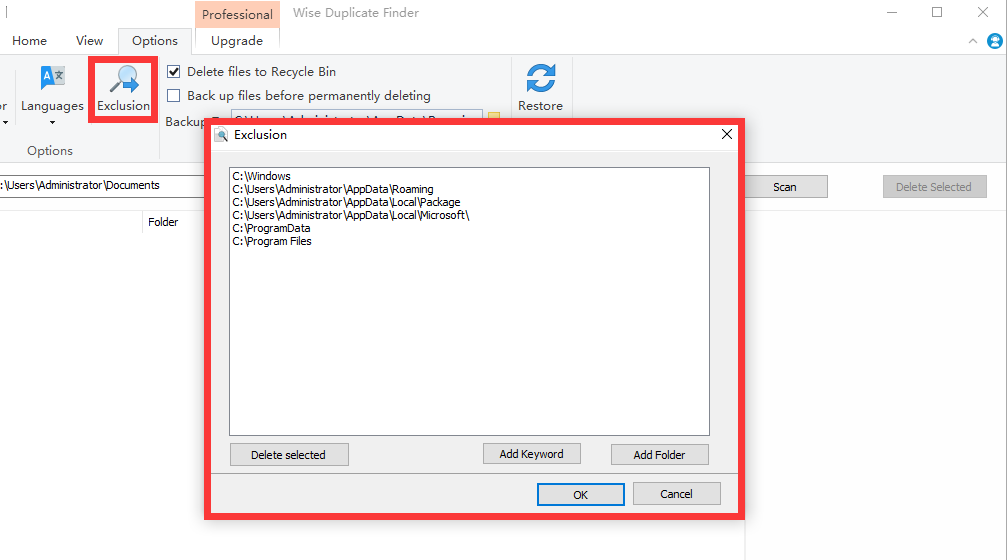Click the Professional label tab
Screen dimensions: 1007x560
pos(237,14)
